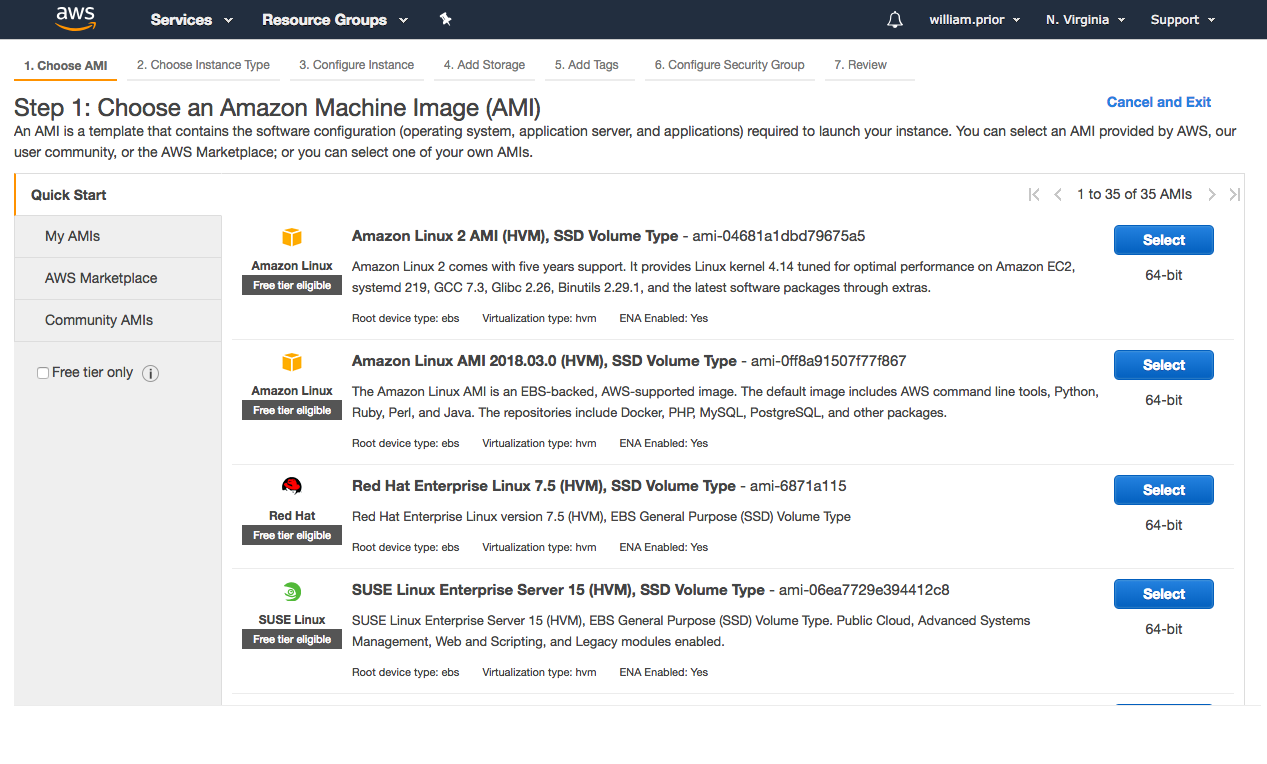Click the SUSE Linux logo icon

pos(292,591)
